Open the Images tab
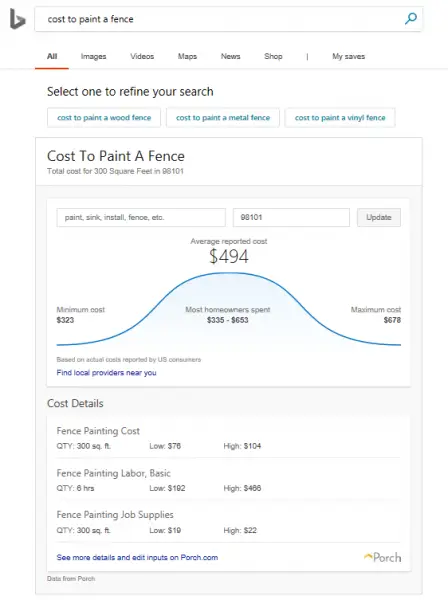448x600 pixels. pyautogui.click(x=93, y=56)
